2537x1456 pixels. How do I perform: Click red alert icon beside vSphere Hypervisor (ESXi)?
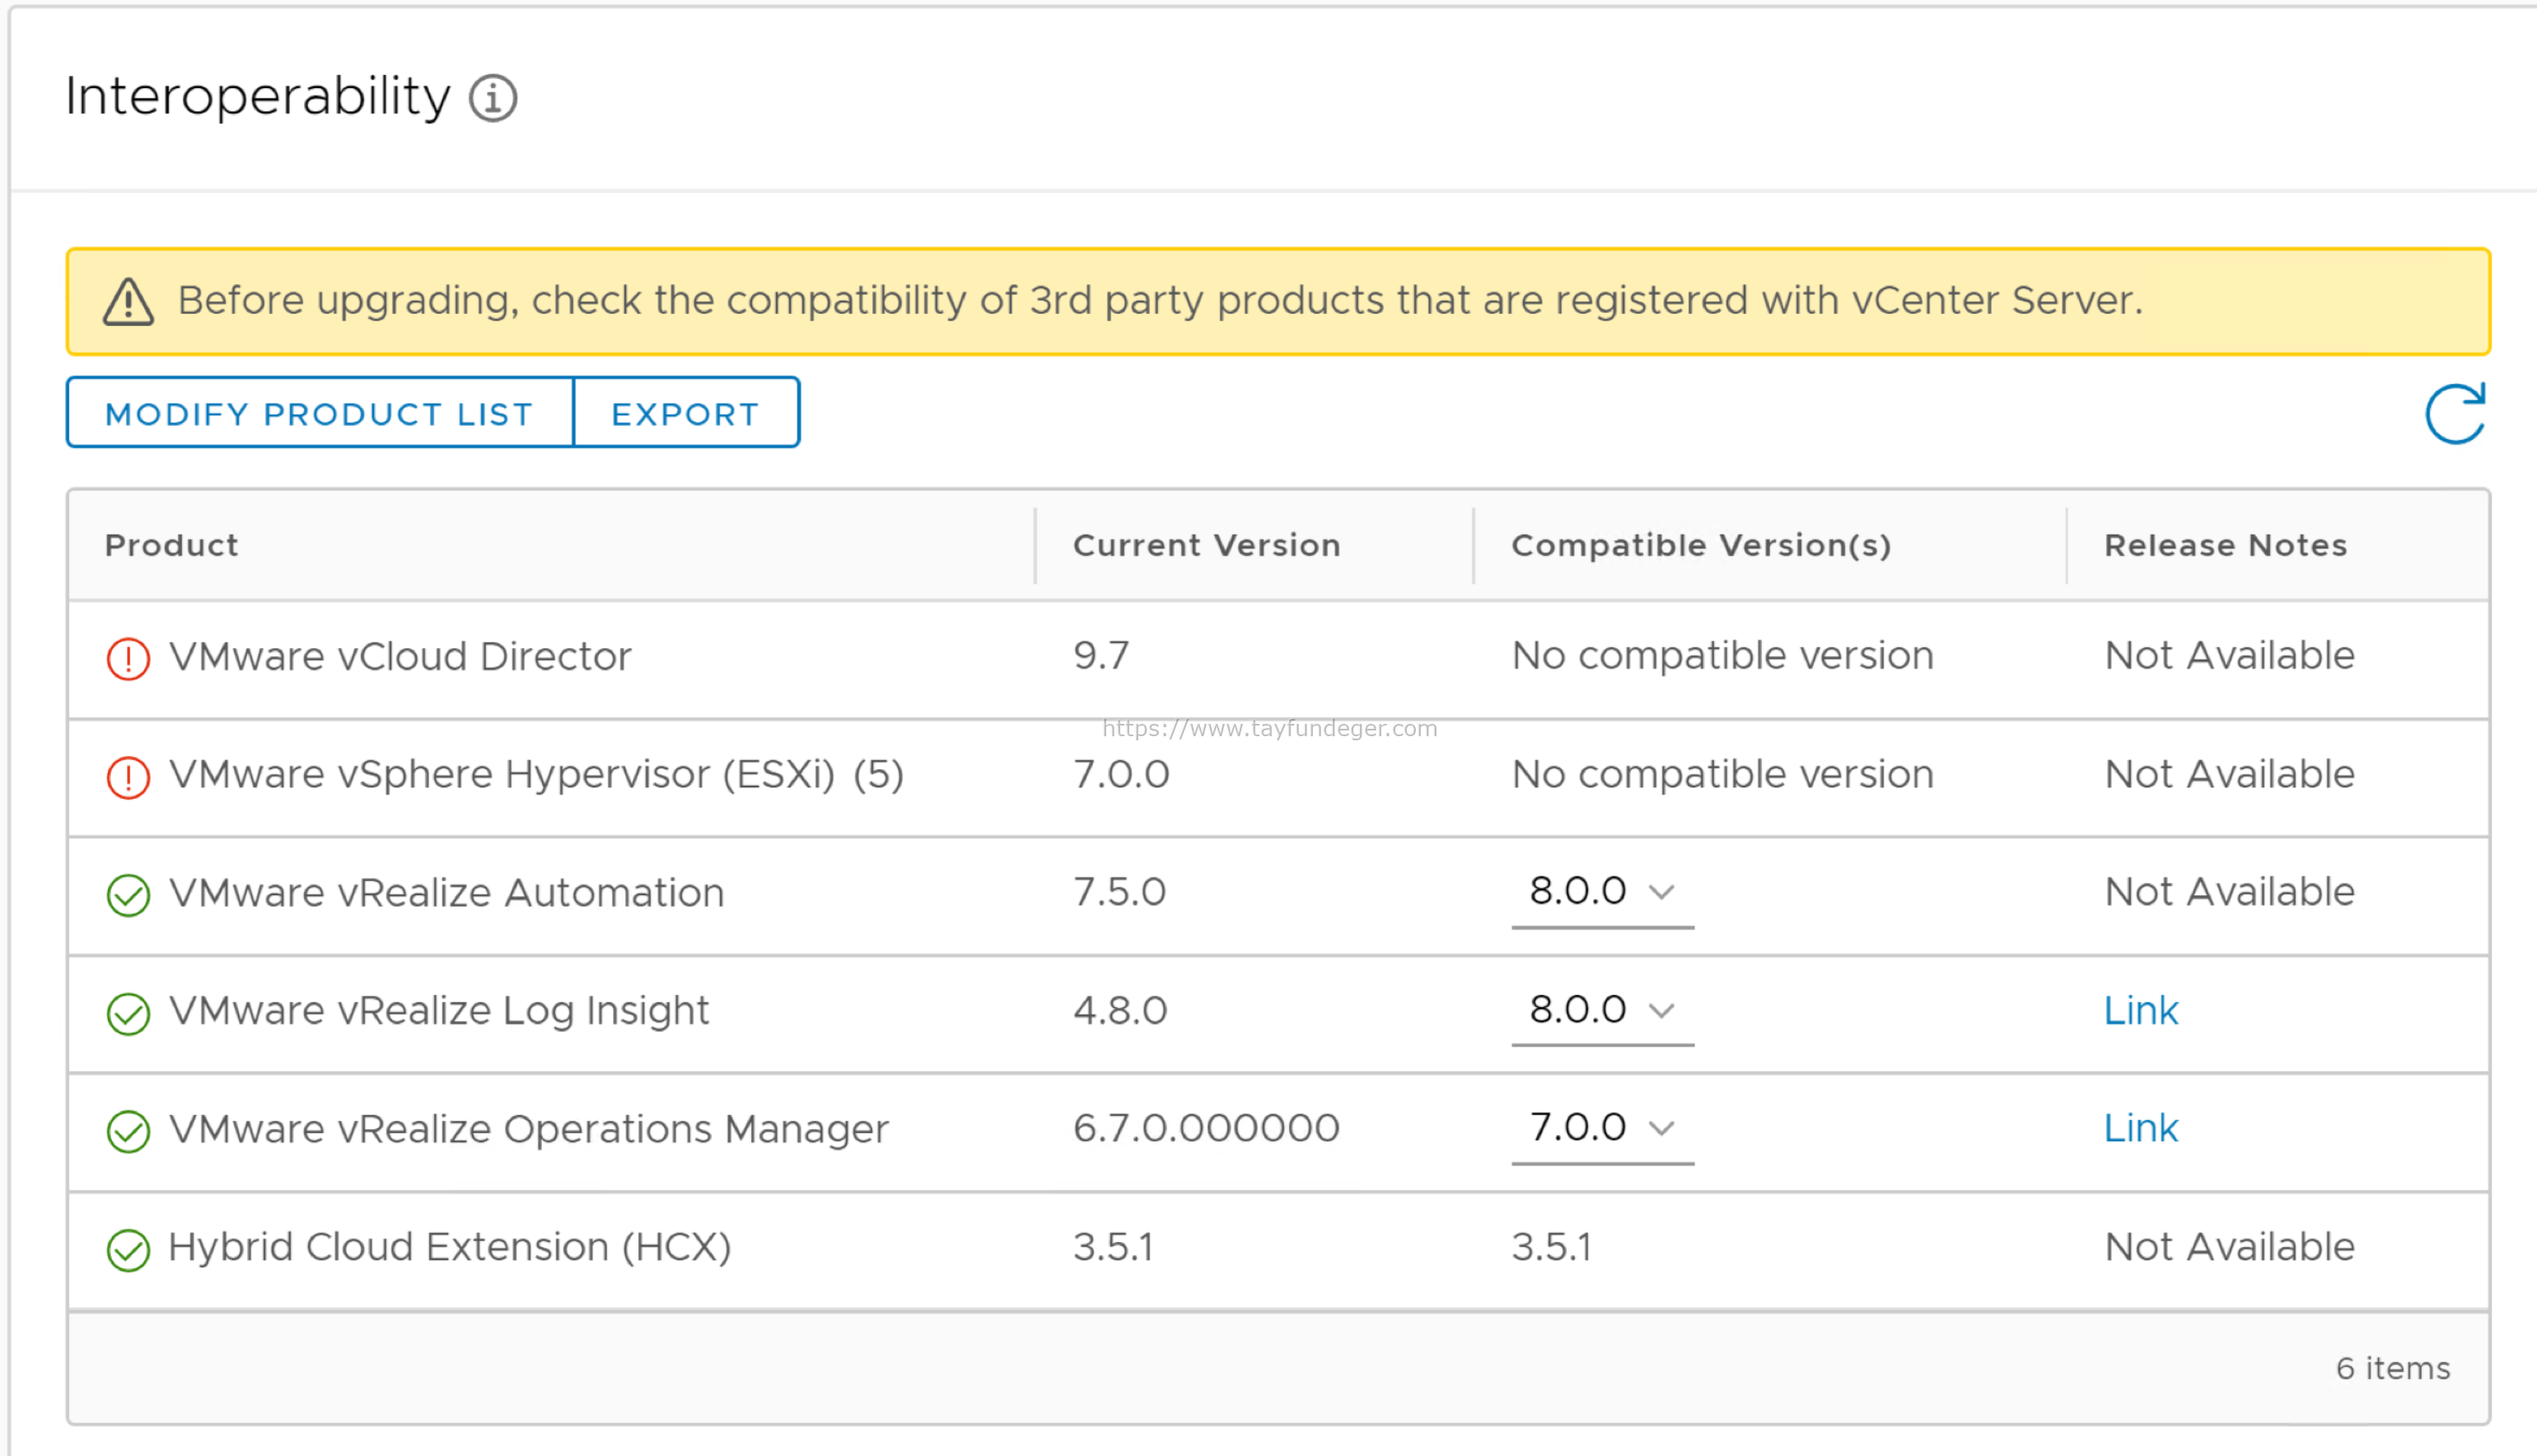(128, 777)
